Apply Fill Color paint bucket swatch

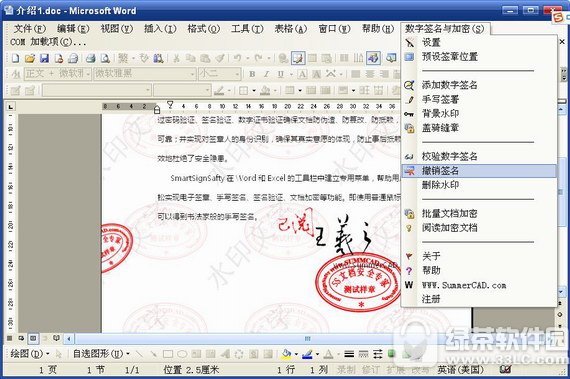(x=287, y=354)
